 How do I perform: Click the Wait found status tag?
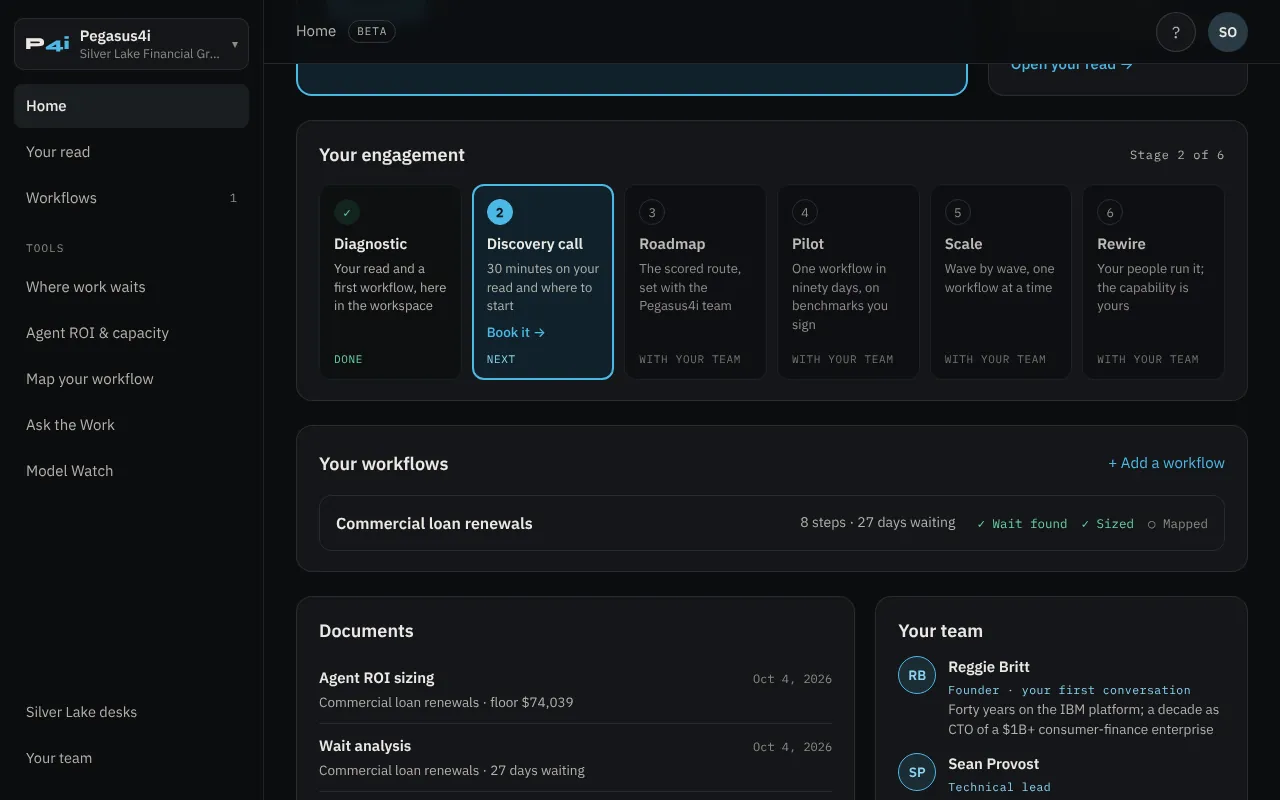tap(1022, 524)
